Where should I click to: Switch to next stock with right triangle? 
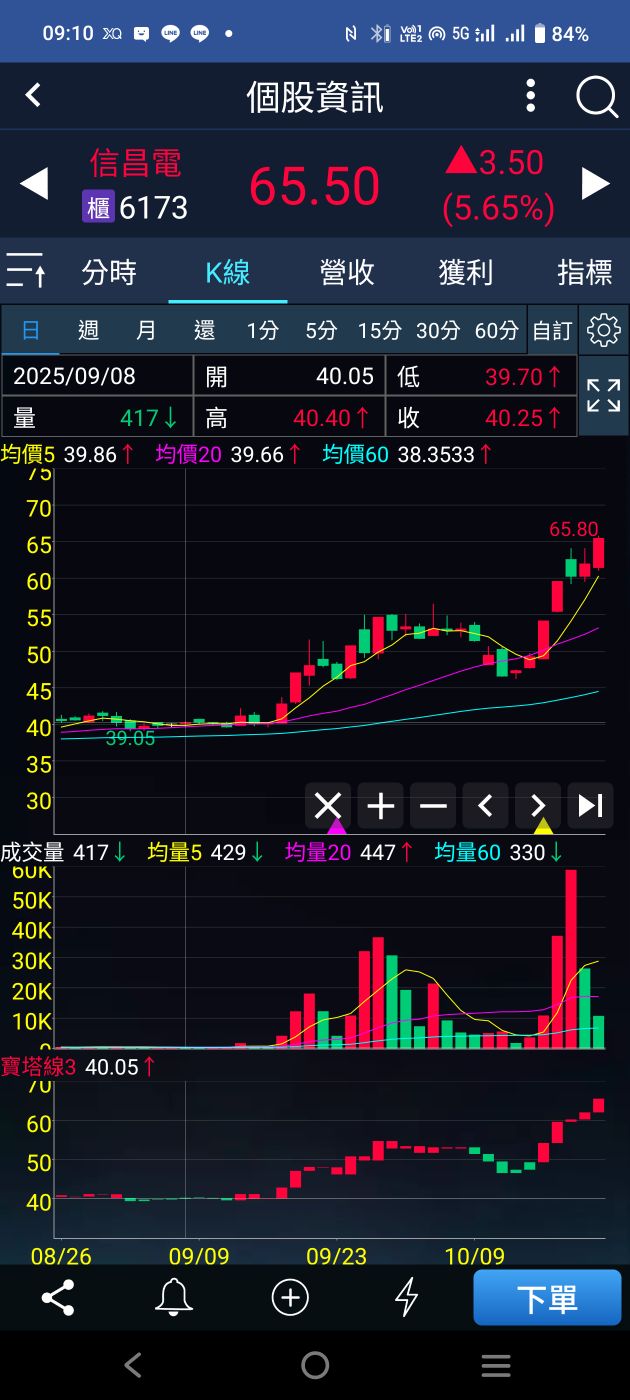[596, 184]
